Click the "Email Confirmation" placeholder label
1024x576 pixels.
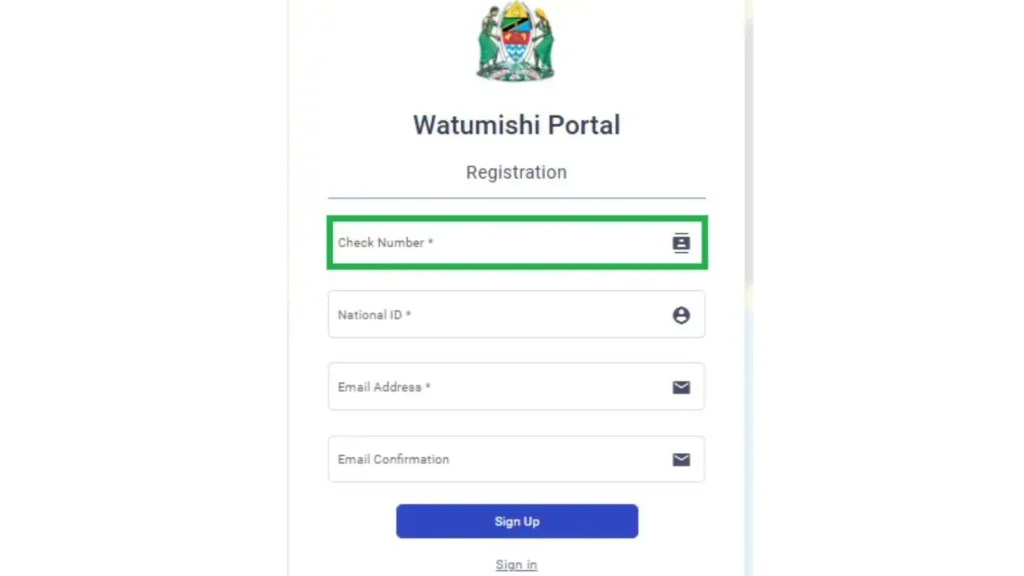click(x=393, y=459)
